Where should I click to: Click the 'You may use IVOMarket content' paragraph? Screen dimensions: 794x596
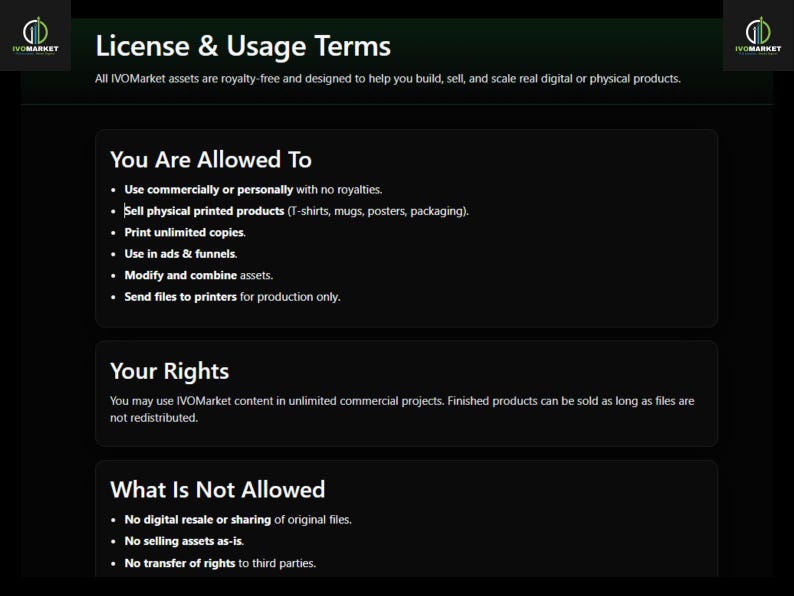coord(402,409)
